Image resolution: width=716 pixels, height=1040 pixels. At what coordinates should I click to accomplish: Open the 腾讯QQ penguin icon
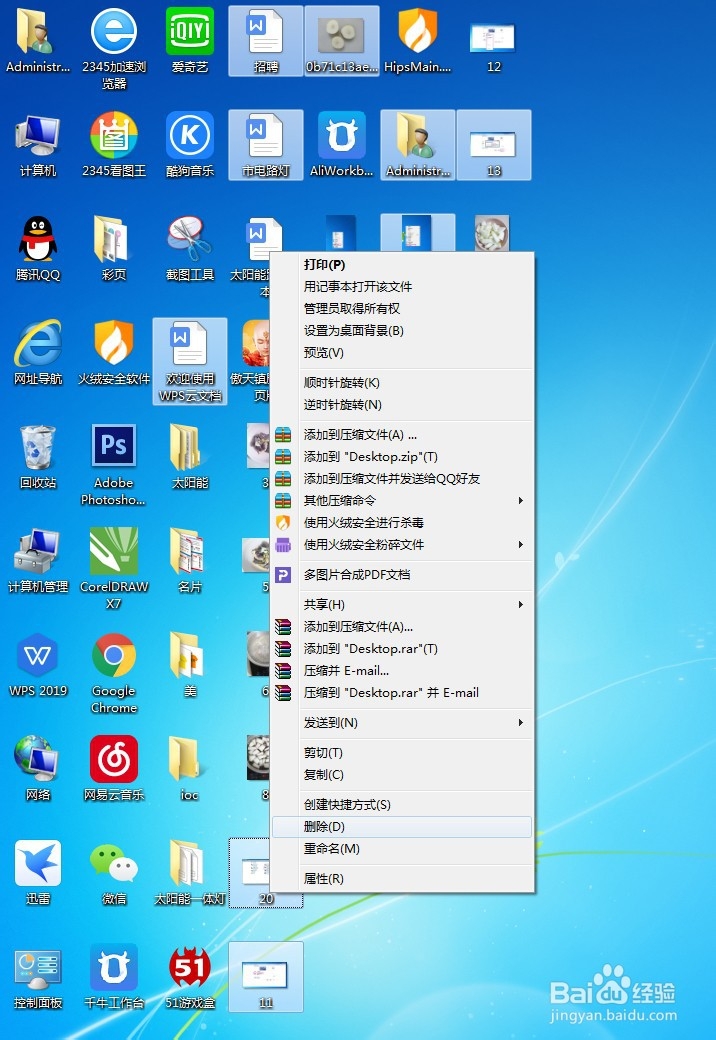[x=38, y=249]
